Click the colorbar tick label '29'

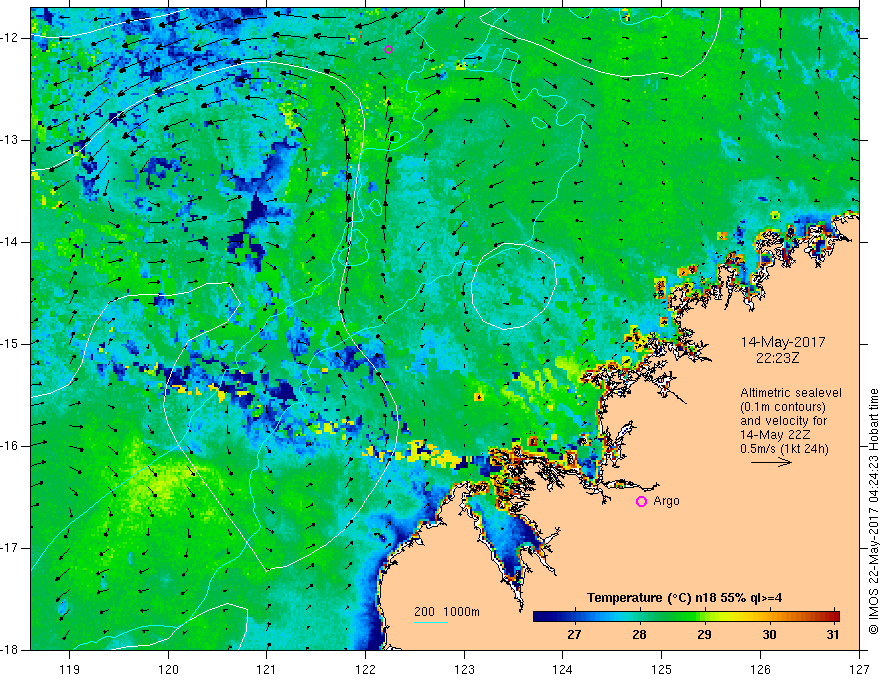[704, 635]
